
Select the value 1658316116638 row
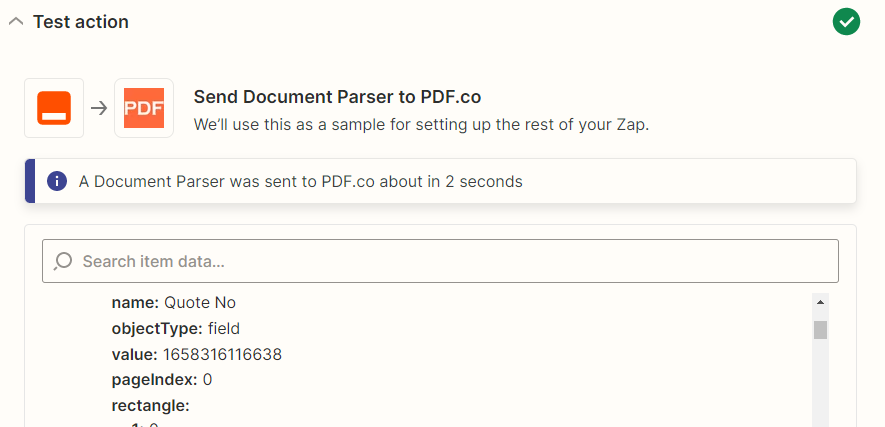point(196,355)
